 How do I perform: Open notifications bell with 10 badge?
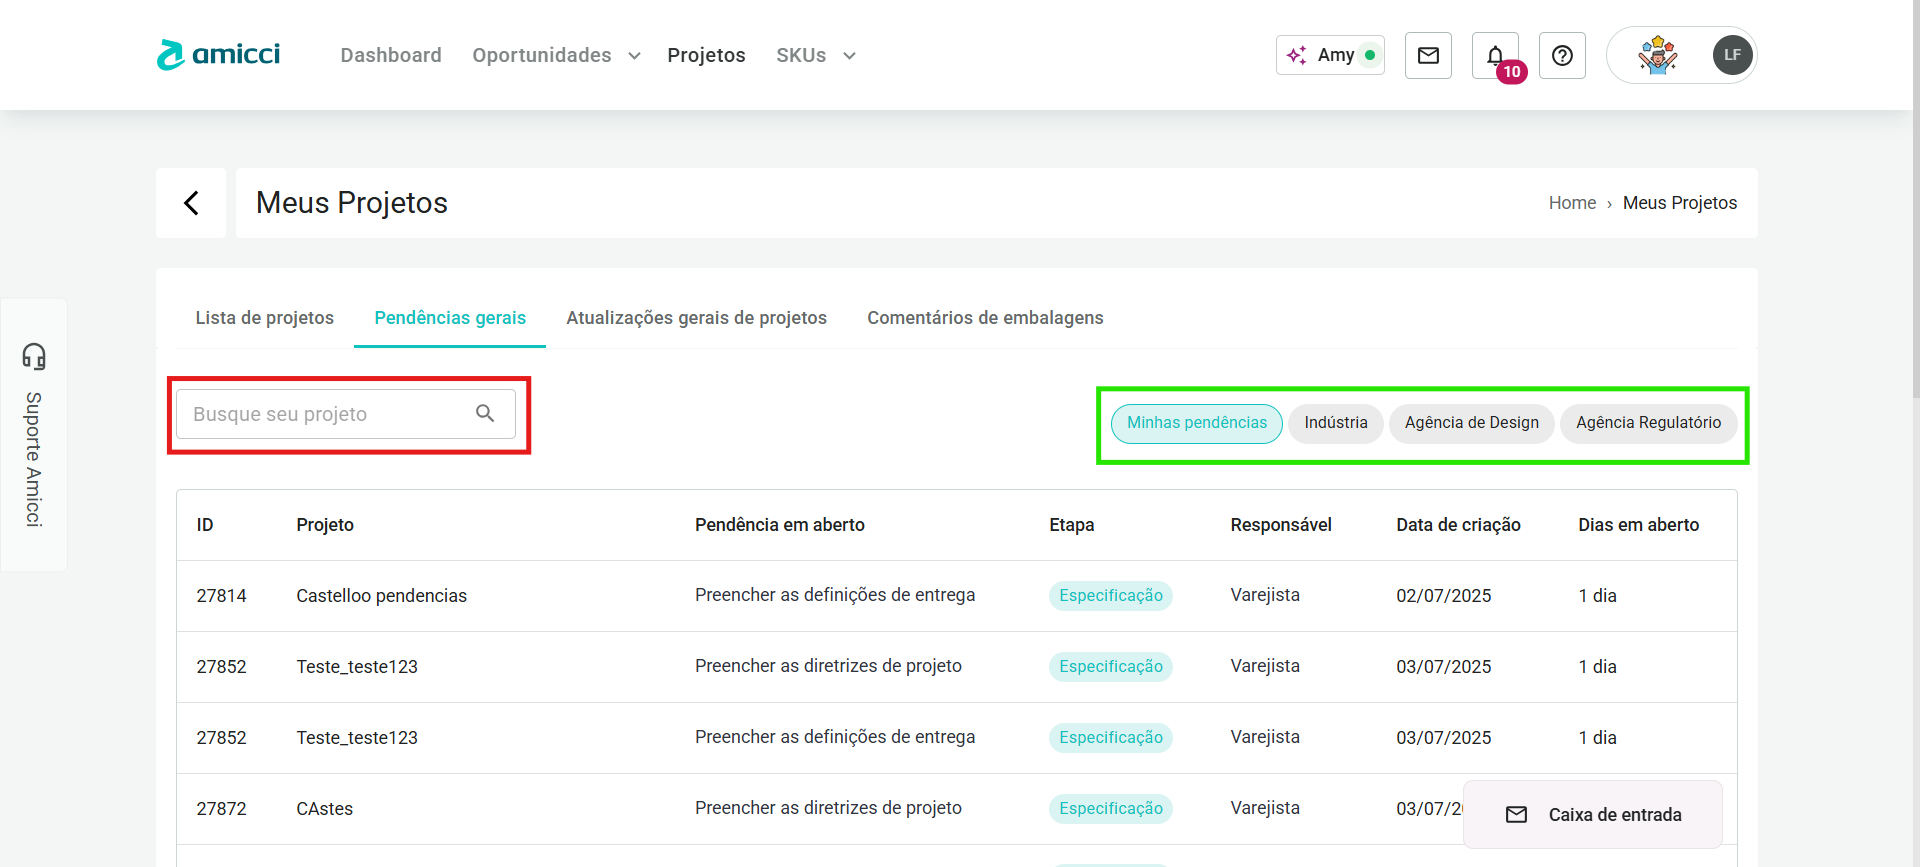(1495, 56)
